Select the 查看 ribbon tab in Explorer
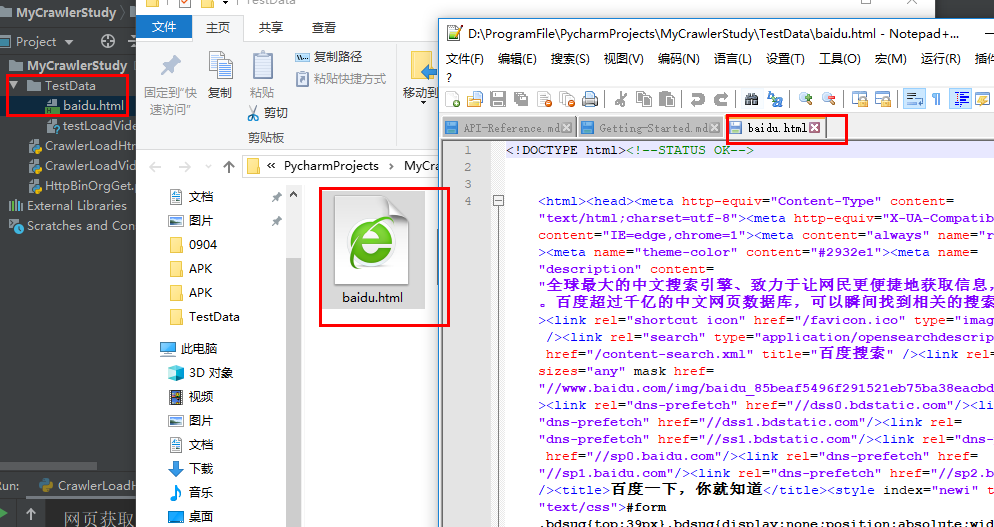The image size is (994, 527). pos(324,27)
